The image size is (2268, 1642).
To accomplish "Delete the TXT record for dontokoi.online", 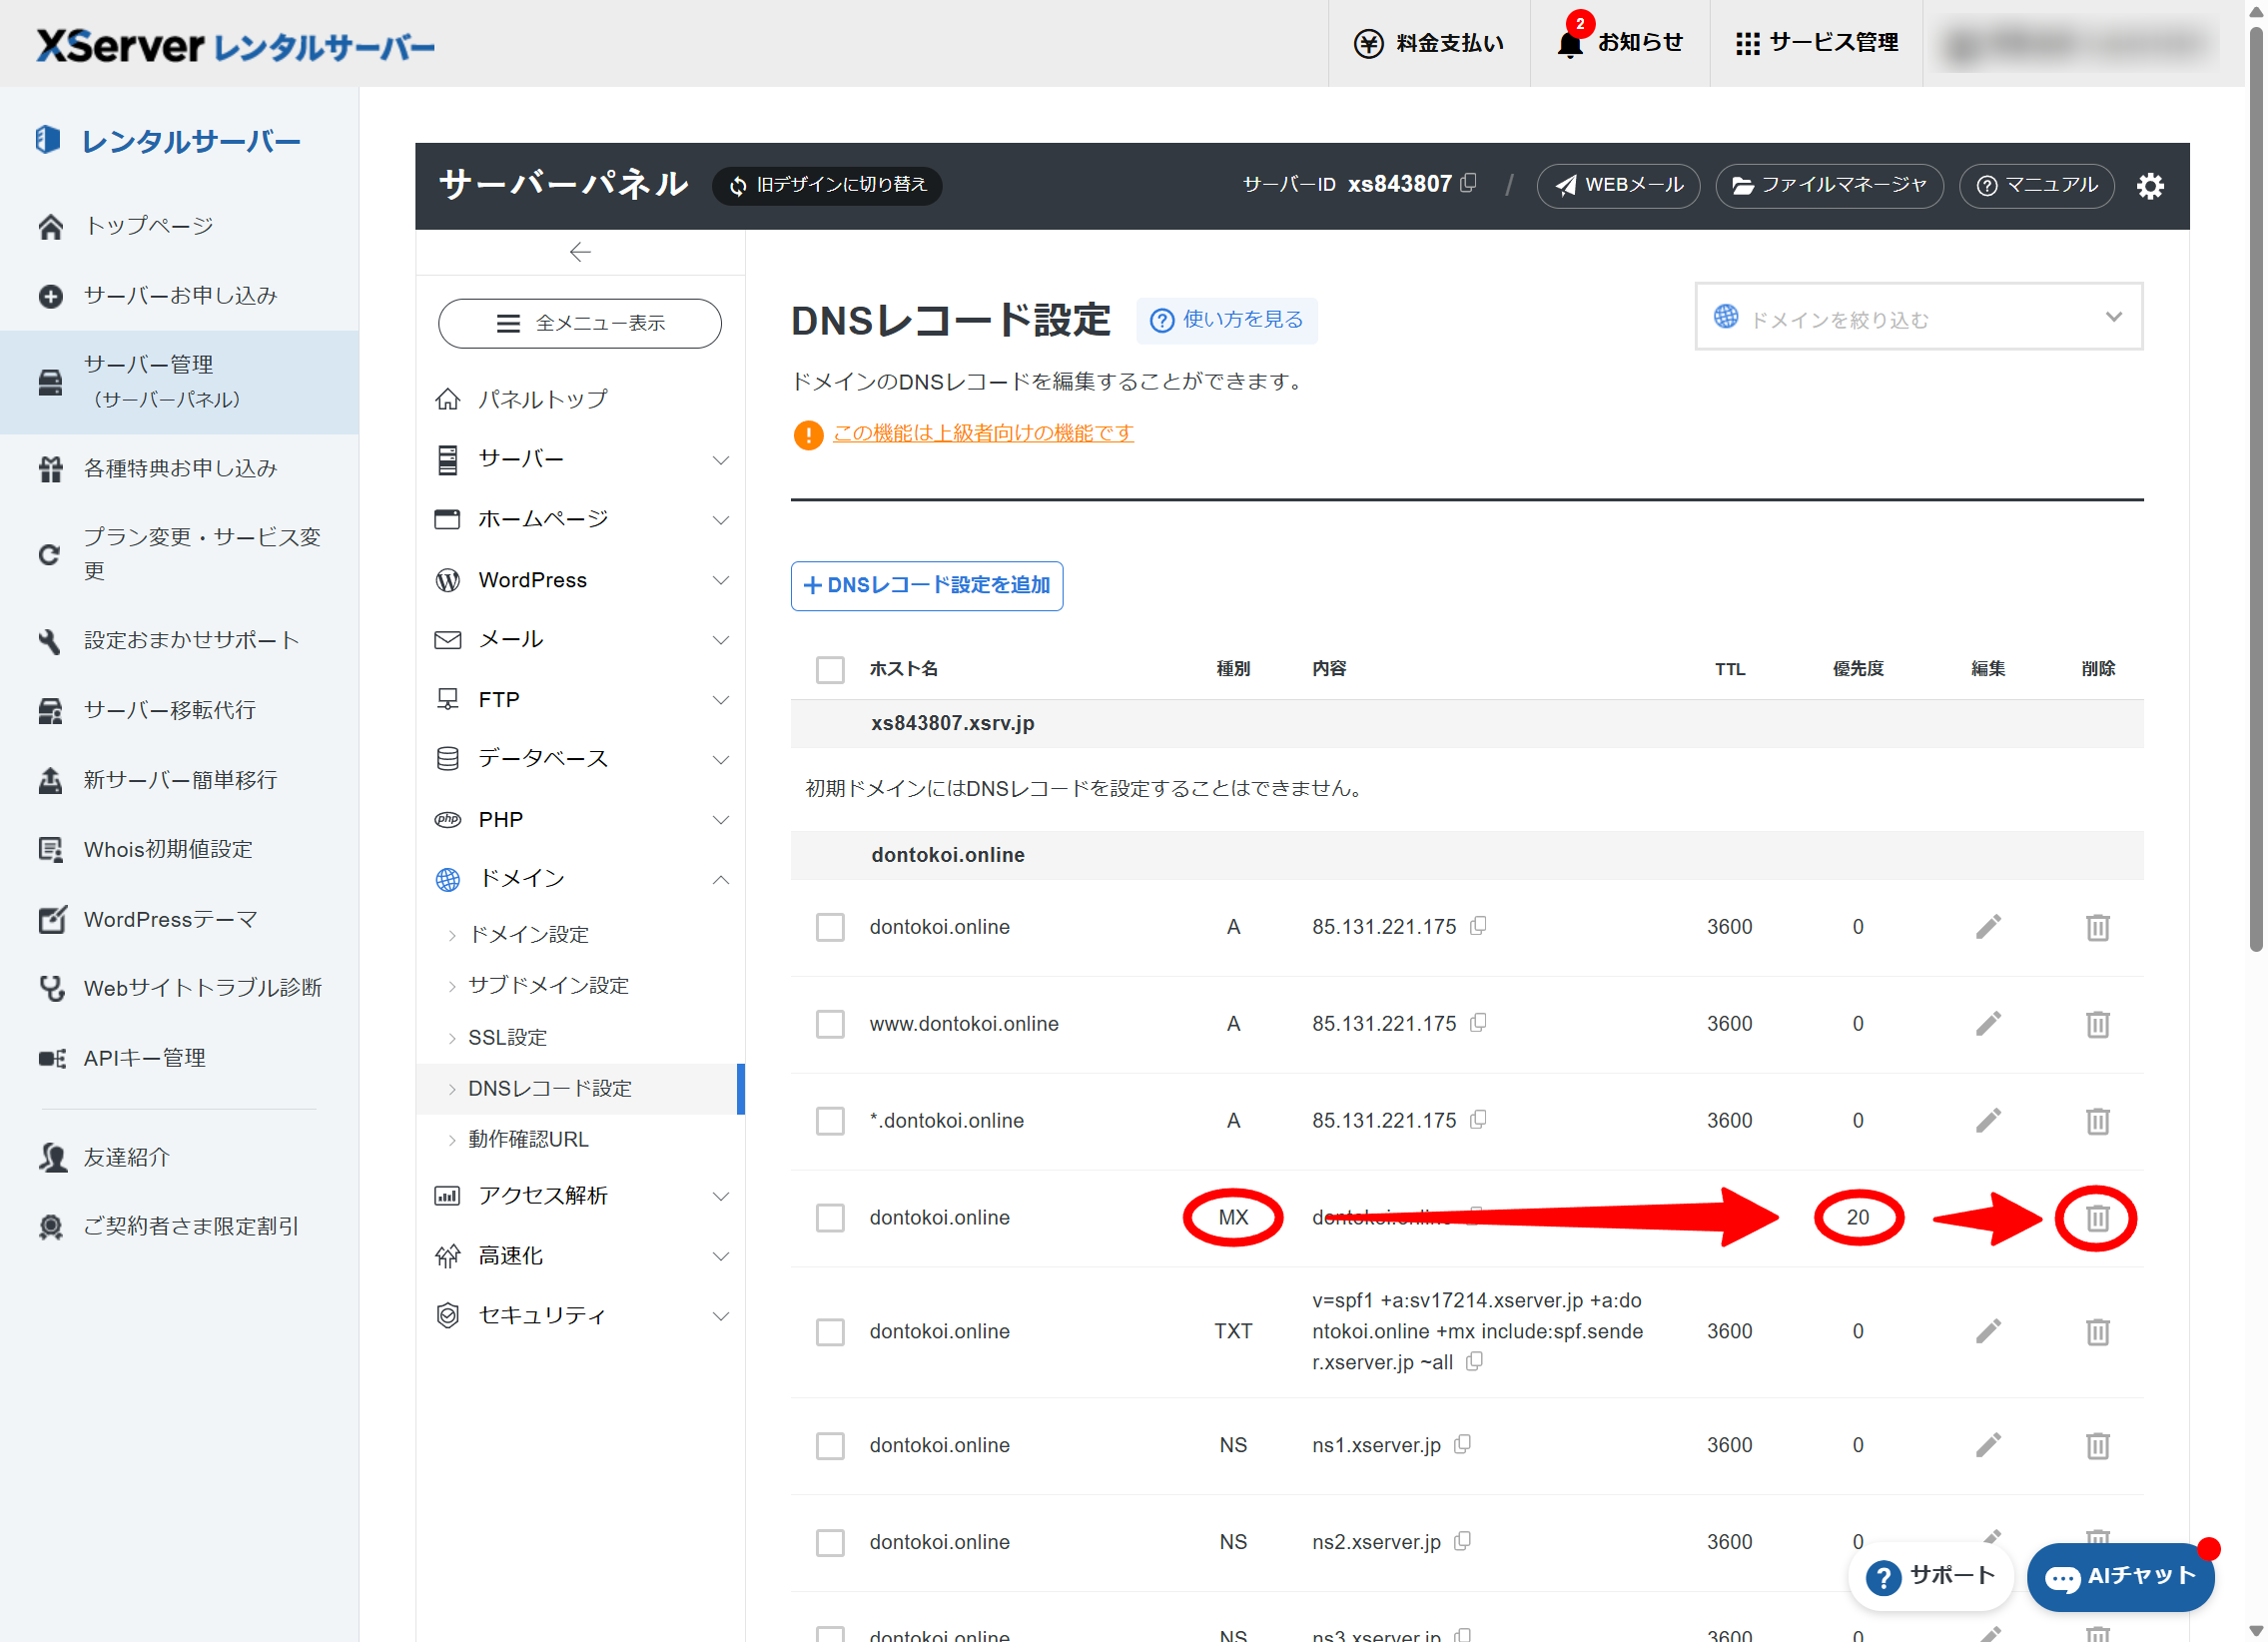I will point(2097,1331).
